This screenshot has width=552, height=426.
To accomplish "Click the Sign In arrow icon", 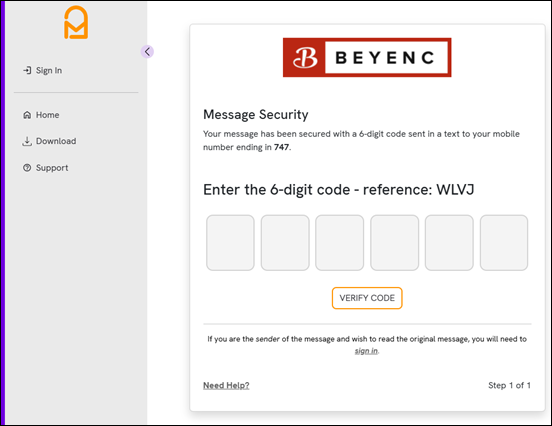I will tap(27, 70).
